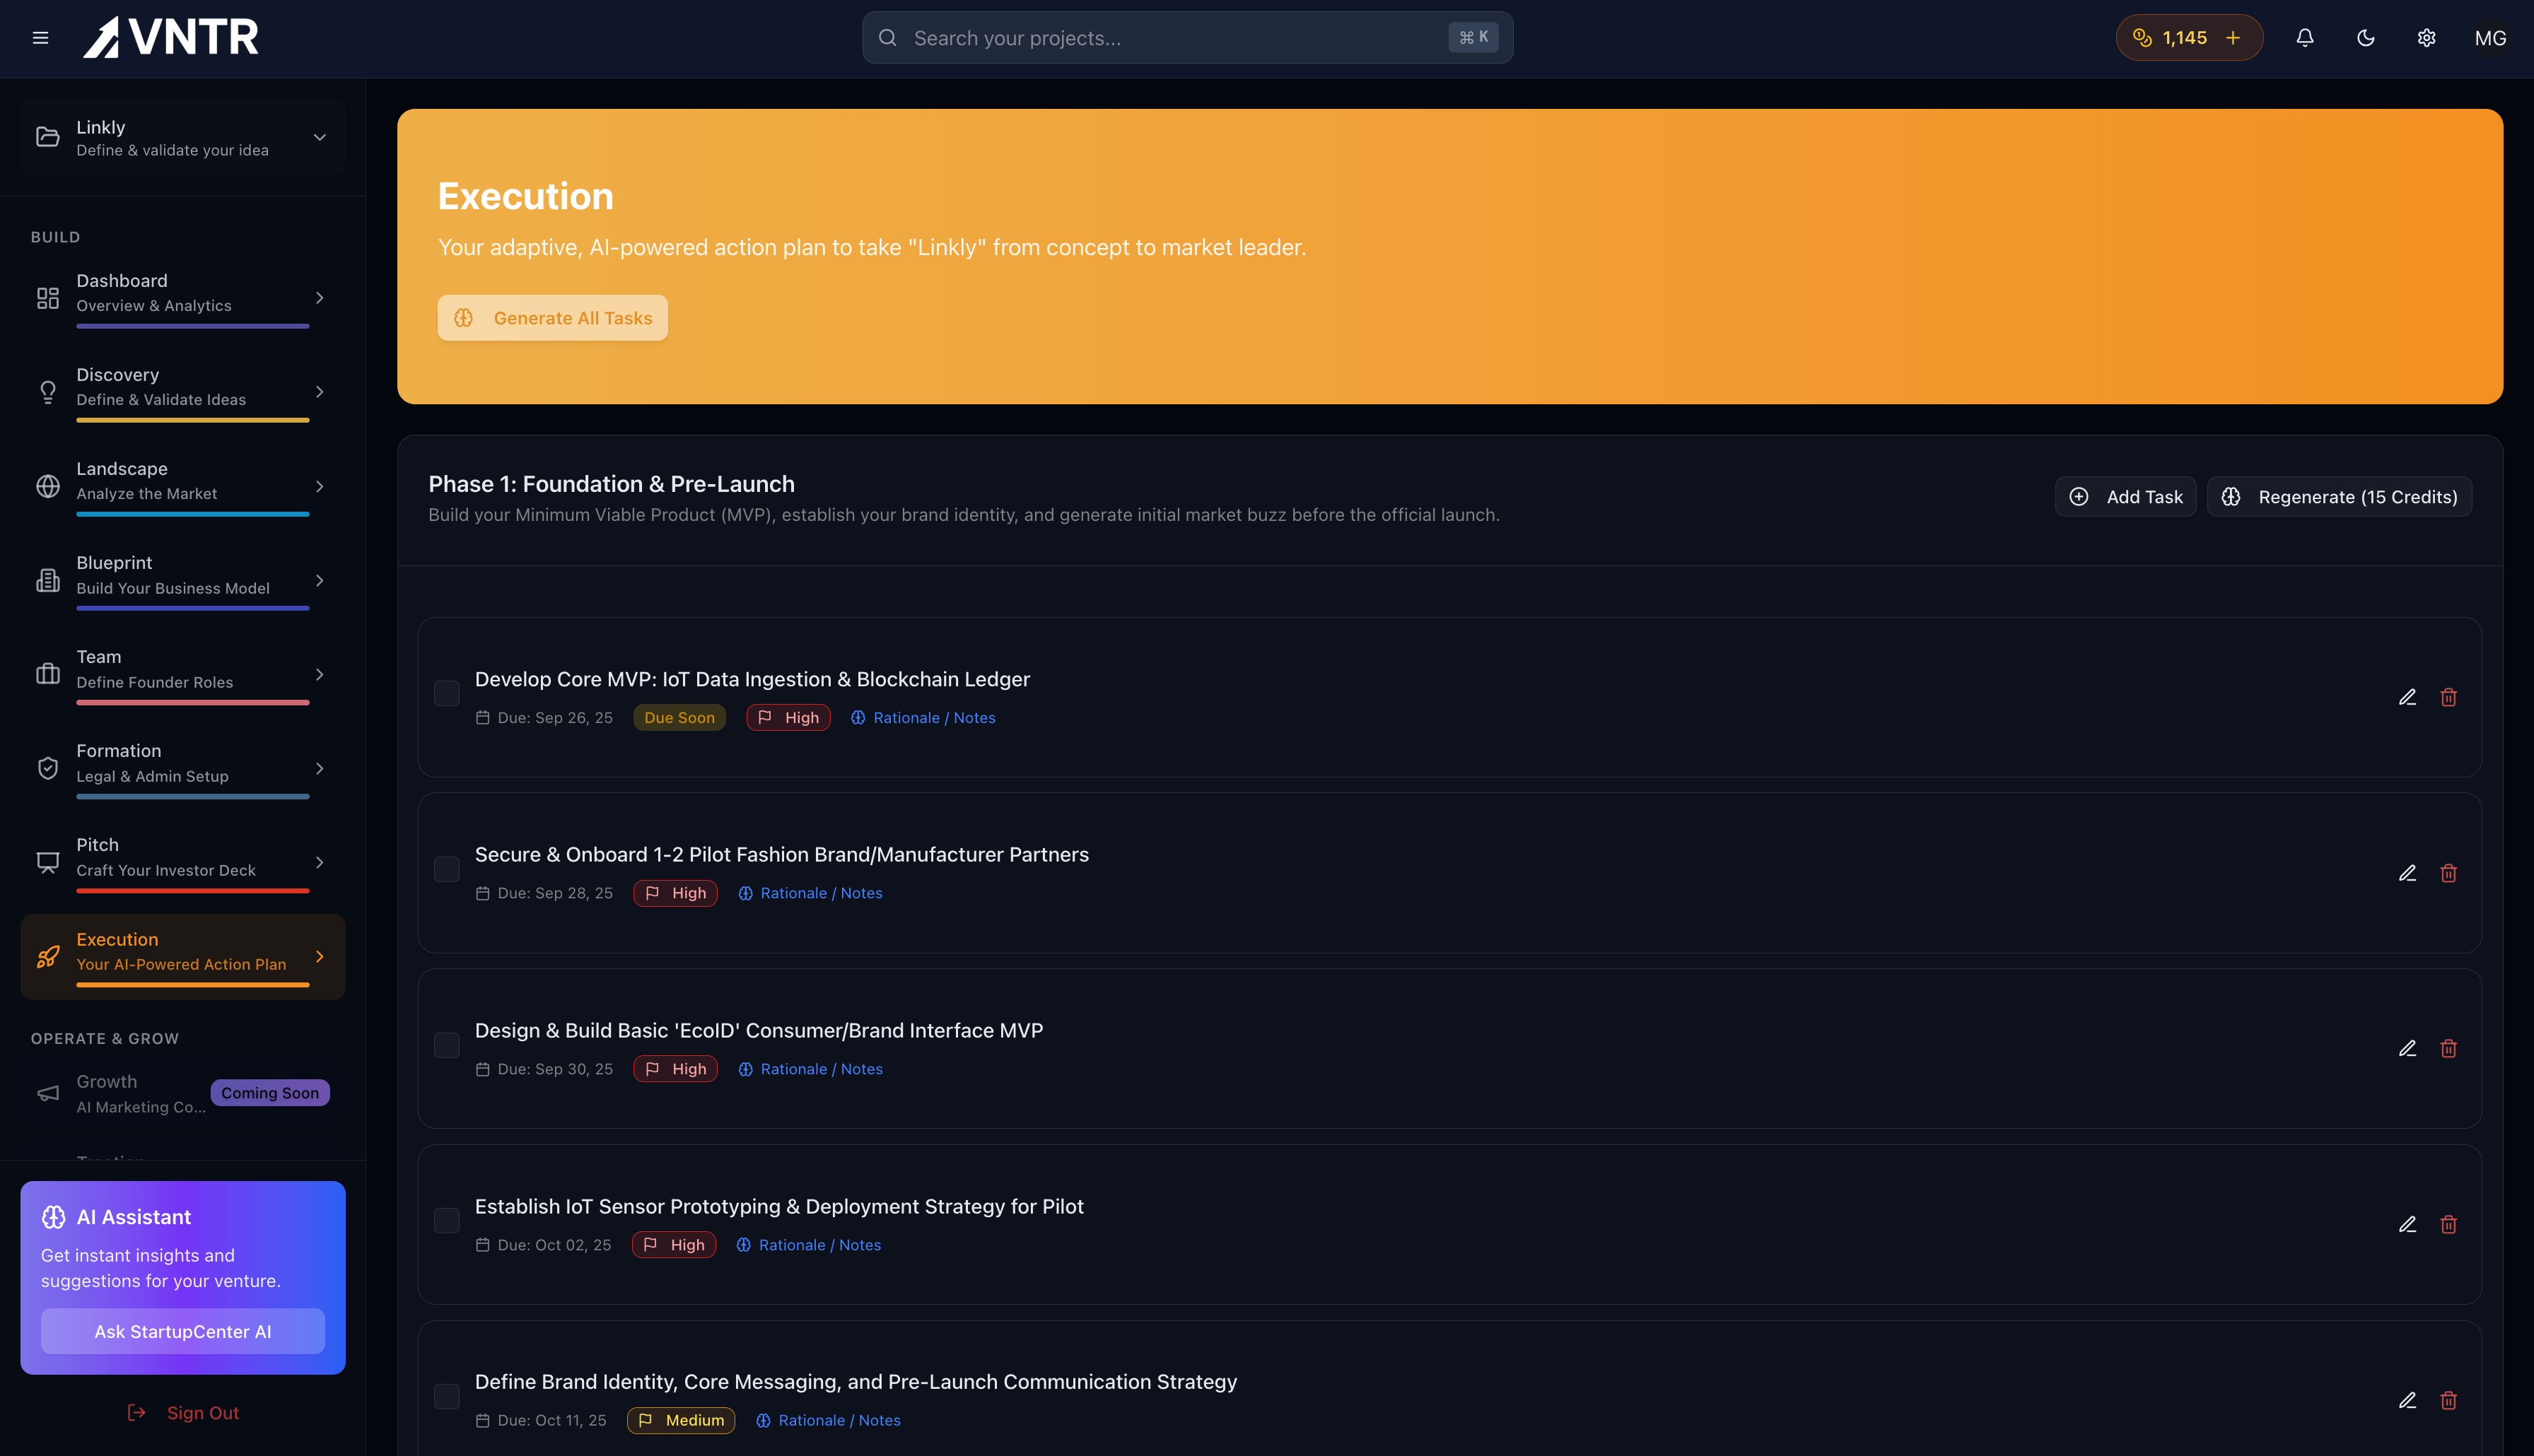Delete the Secure & Onboard Pilot task
Screen dimensions: 2534x1456
tap(2448, 873)
